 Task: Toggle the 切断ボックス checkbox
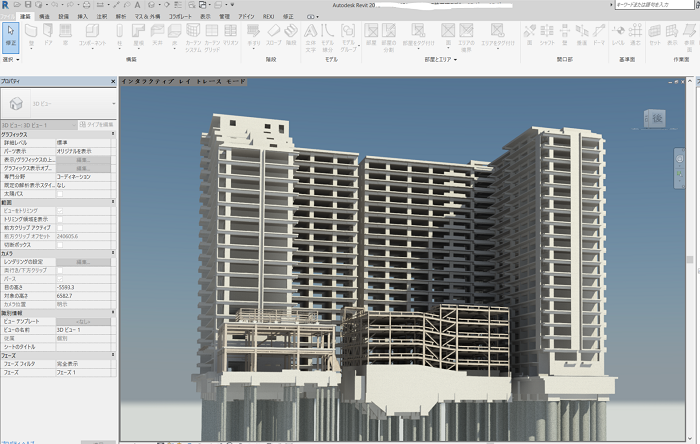pyautogui.click(x=59, y=243)
